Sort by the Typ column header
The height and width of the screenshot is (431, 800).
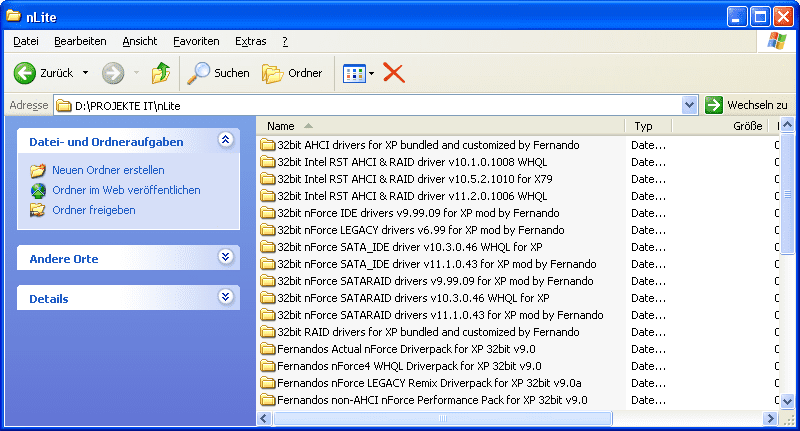click(x=648, y=126)
